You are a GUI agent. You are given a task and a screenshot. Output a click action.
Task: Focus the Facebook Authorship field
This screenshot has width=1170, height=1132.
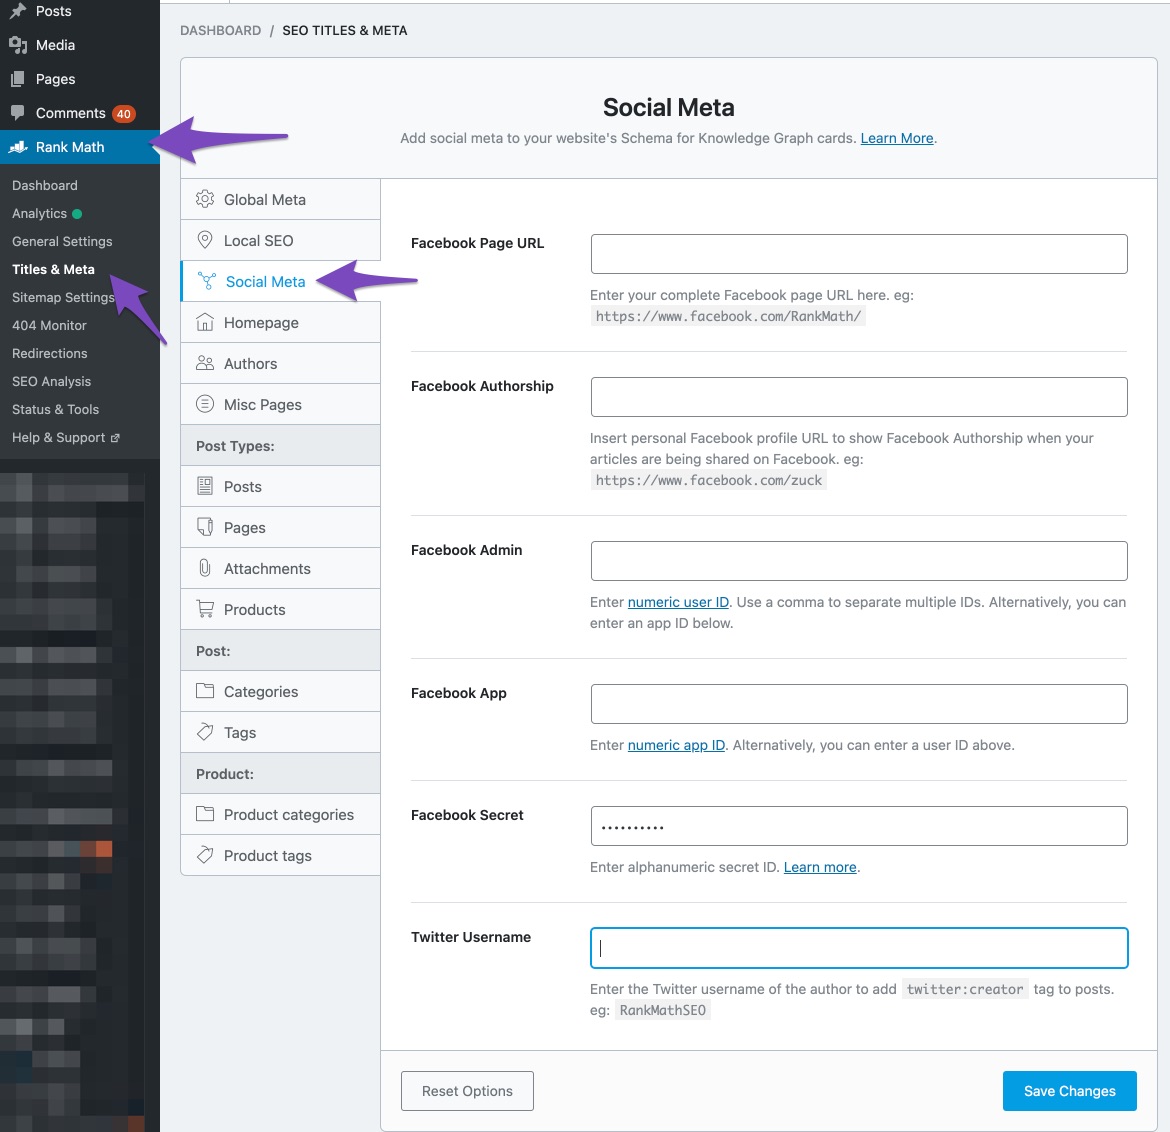point(859,397)
